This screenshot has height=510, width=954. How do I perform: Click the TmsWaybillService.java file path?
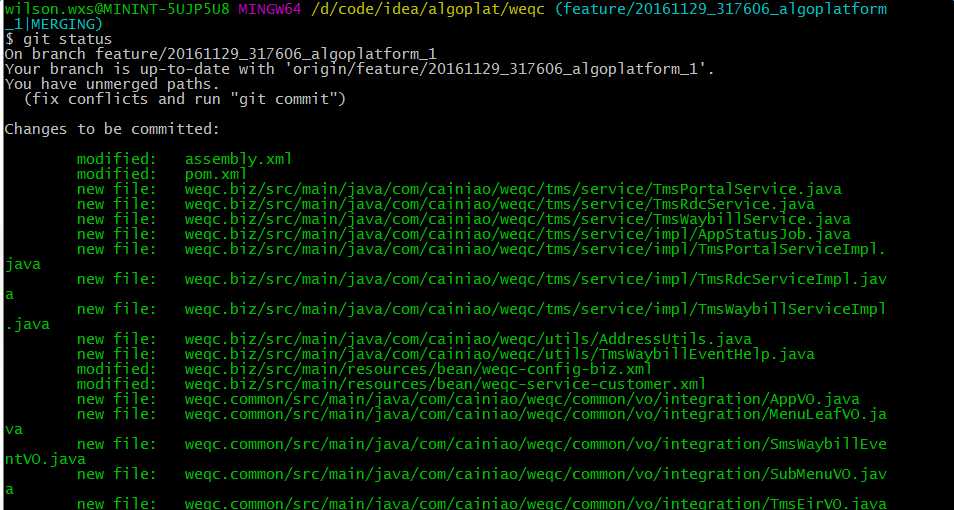tap(518, 219)
